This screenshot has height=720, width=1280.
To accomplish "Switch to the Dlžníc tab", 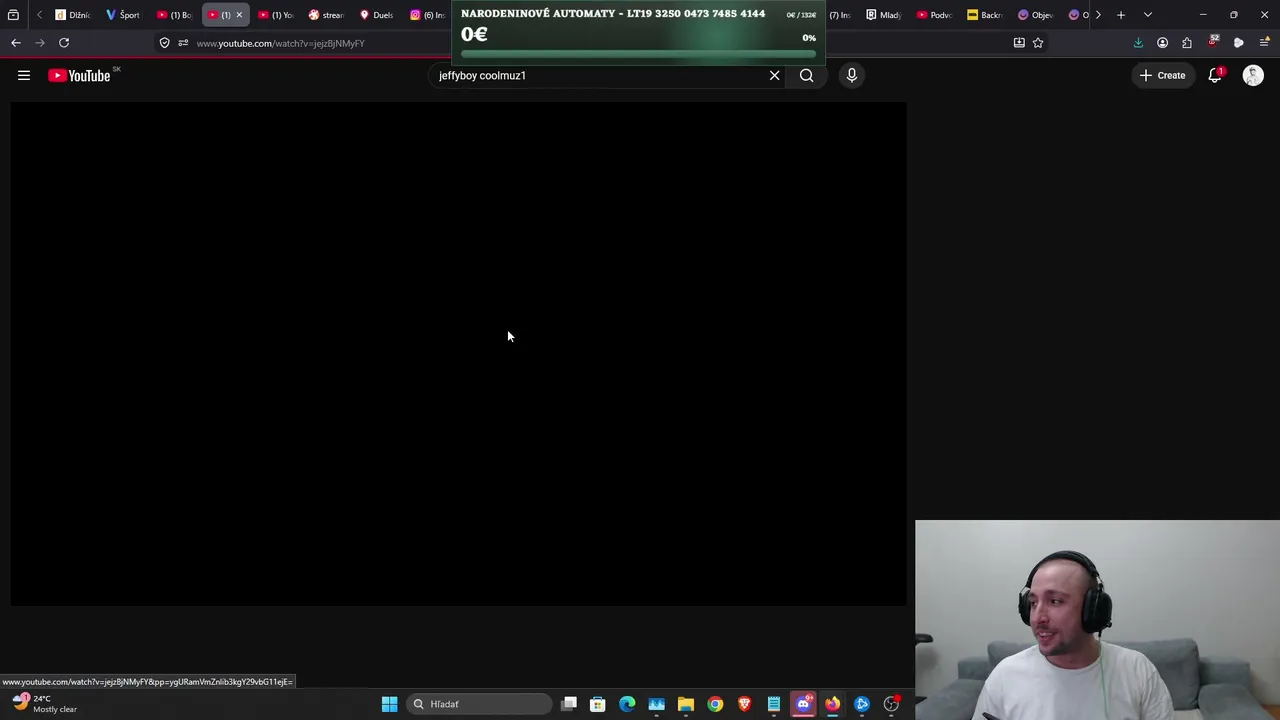I will [x=73, y=15].
